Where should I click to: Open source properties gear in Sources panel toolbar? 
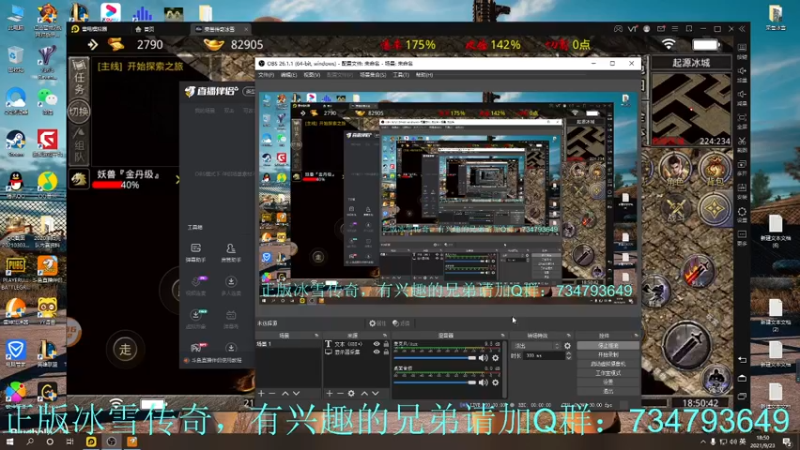(351, 393)
